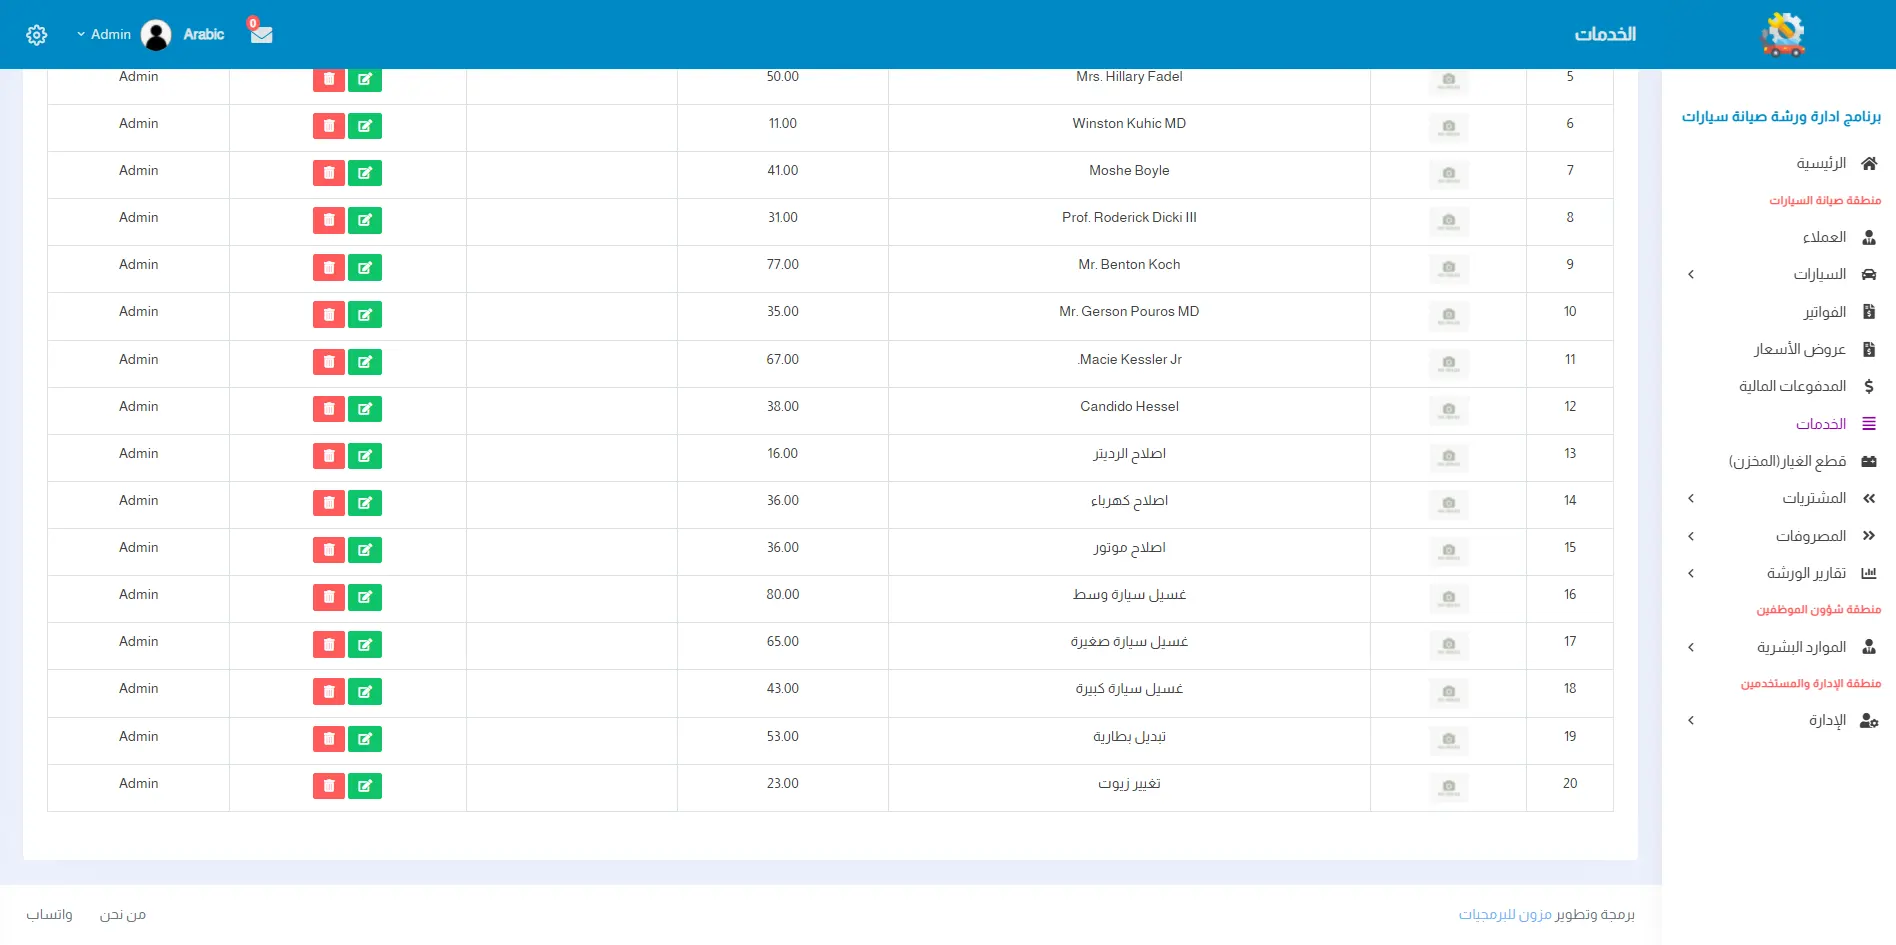
Task: Go to الرئيسية home page
Action: tap(1821, 163)
